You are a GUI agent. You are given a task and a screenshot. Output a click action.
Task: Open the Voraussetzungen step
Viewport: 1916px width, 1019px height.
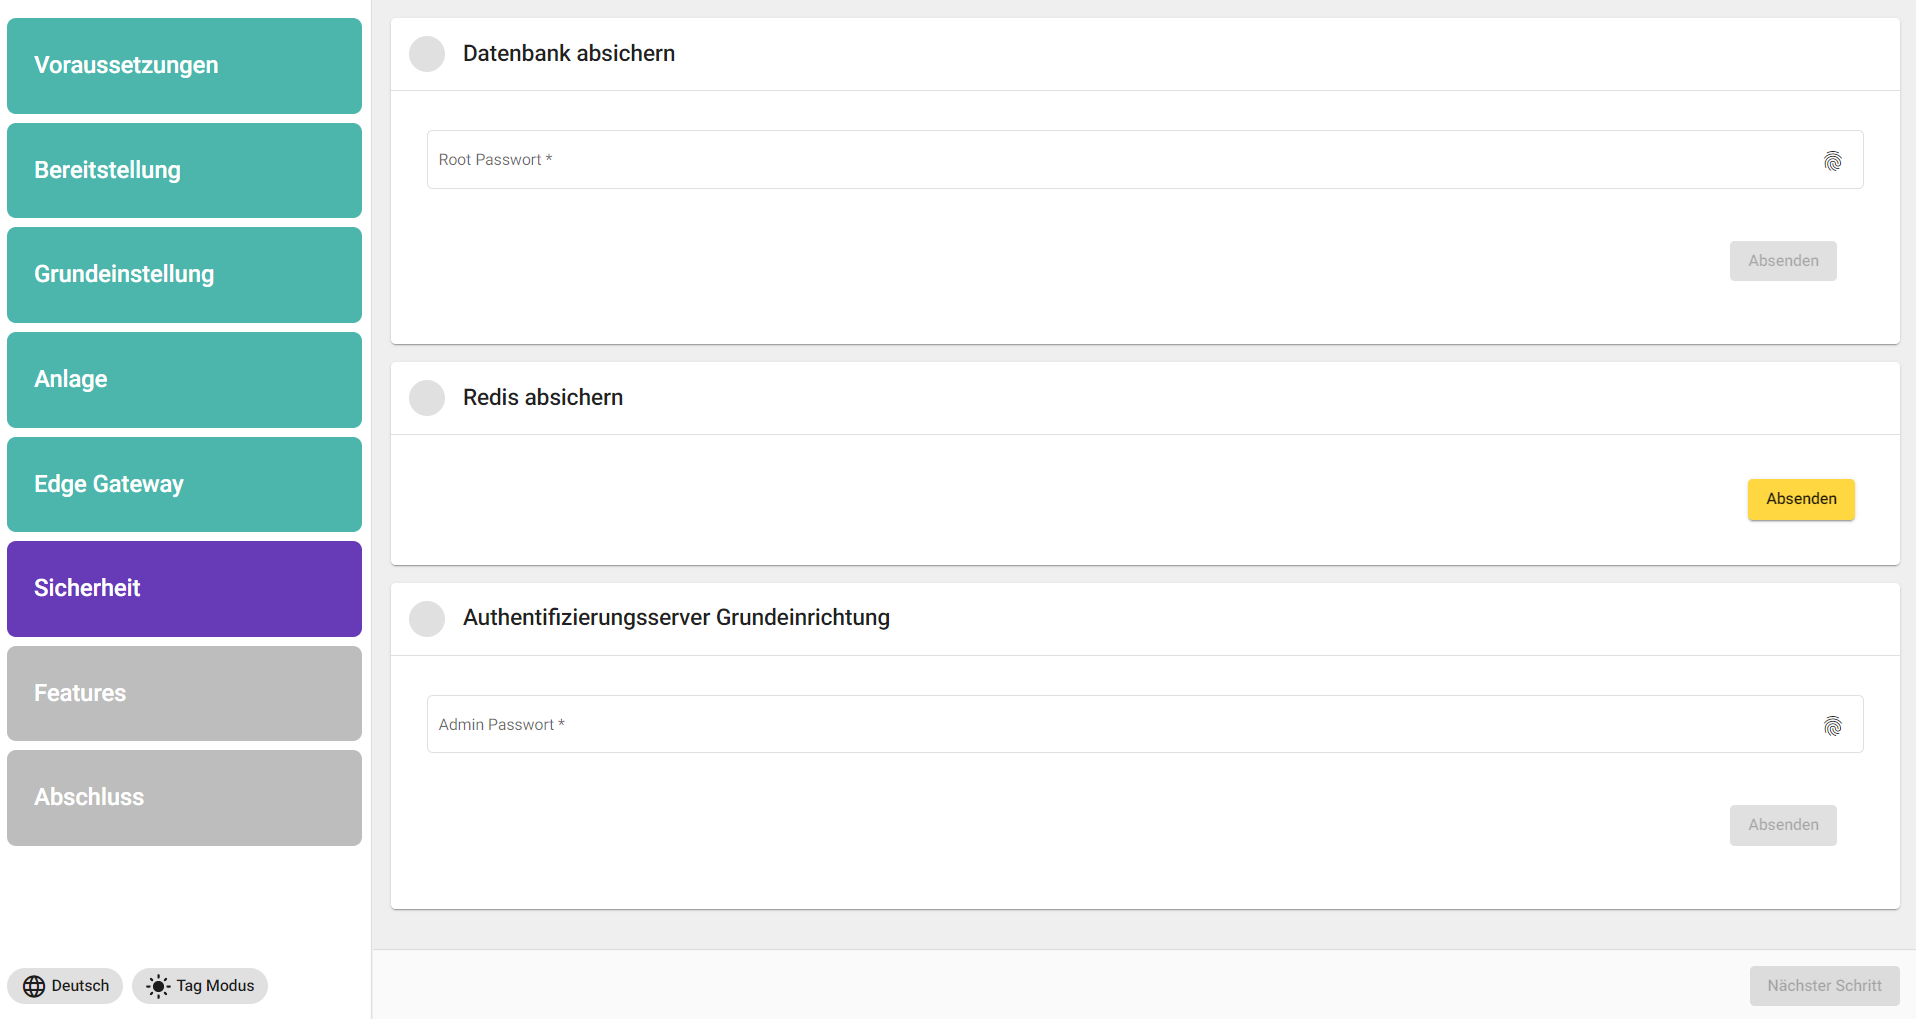tap(184, 66)
